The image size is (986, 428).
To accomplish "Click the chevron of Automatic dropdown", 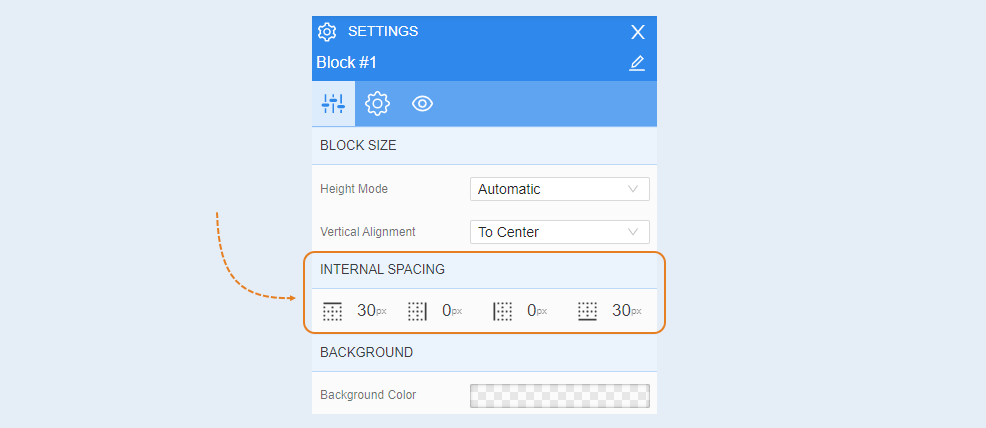I will (633, 189).
